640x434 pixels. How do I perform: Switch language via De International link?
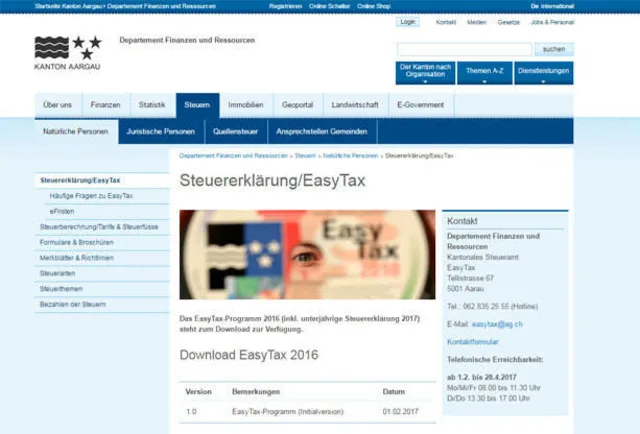(552, 6)
